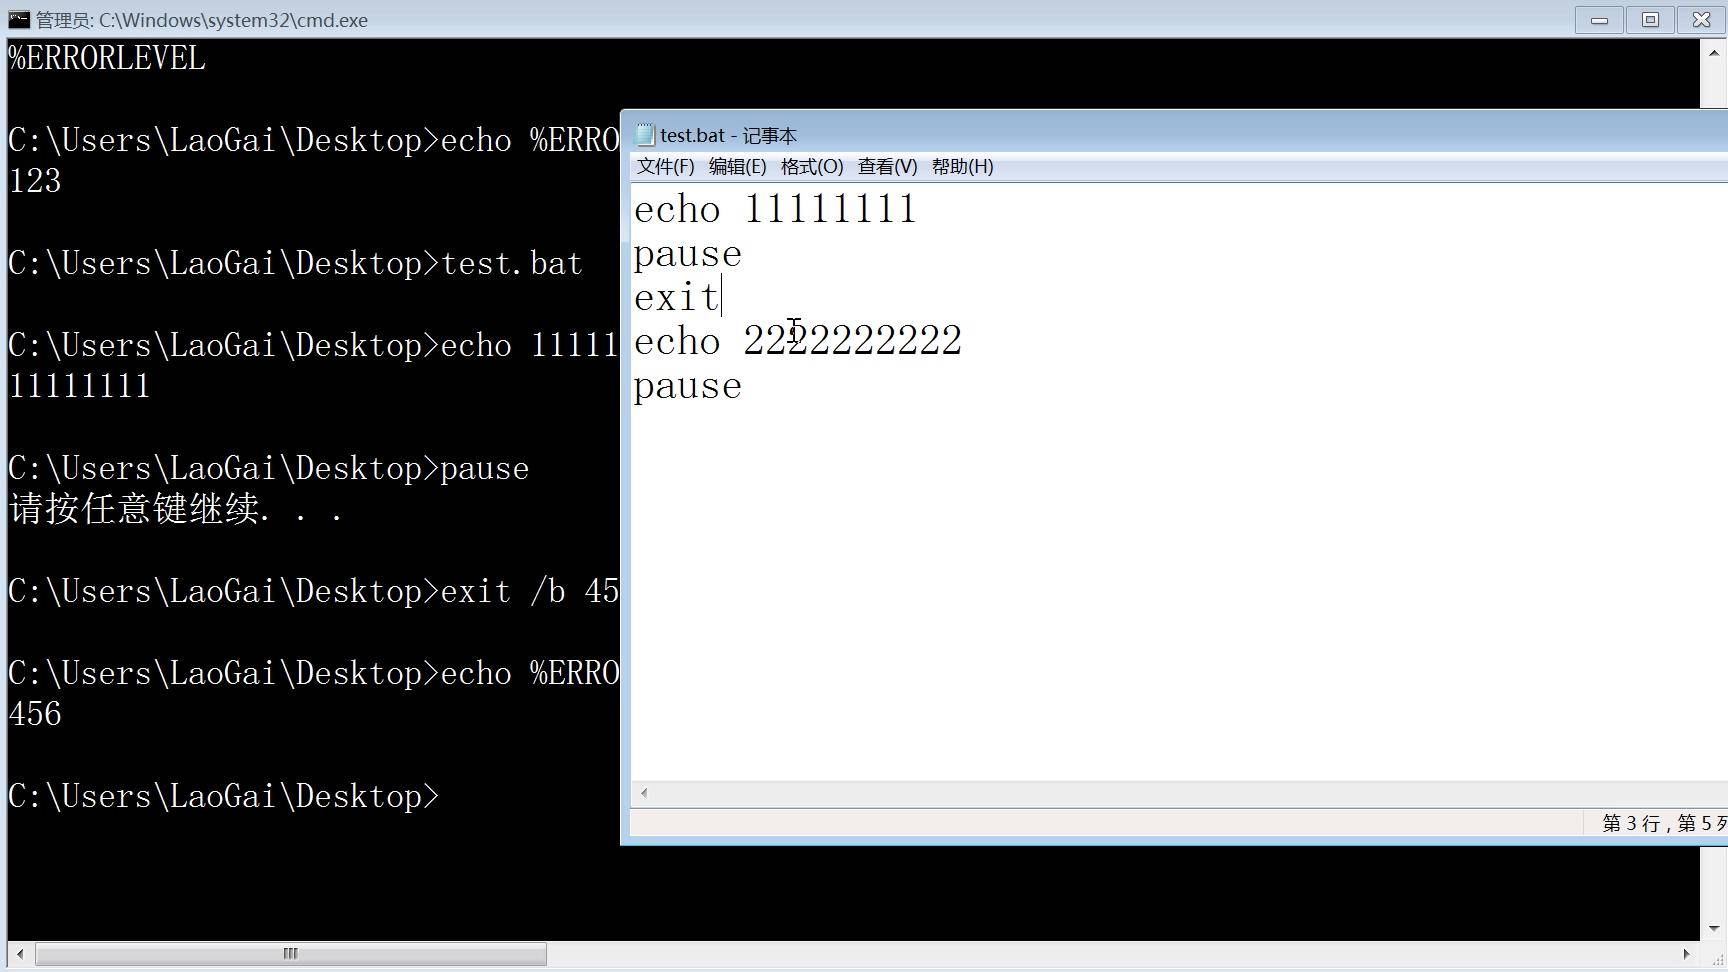
Task: Click the 'echo 11111111' line in Notepad
Action: (x=775, y=209)
